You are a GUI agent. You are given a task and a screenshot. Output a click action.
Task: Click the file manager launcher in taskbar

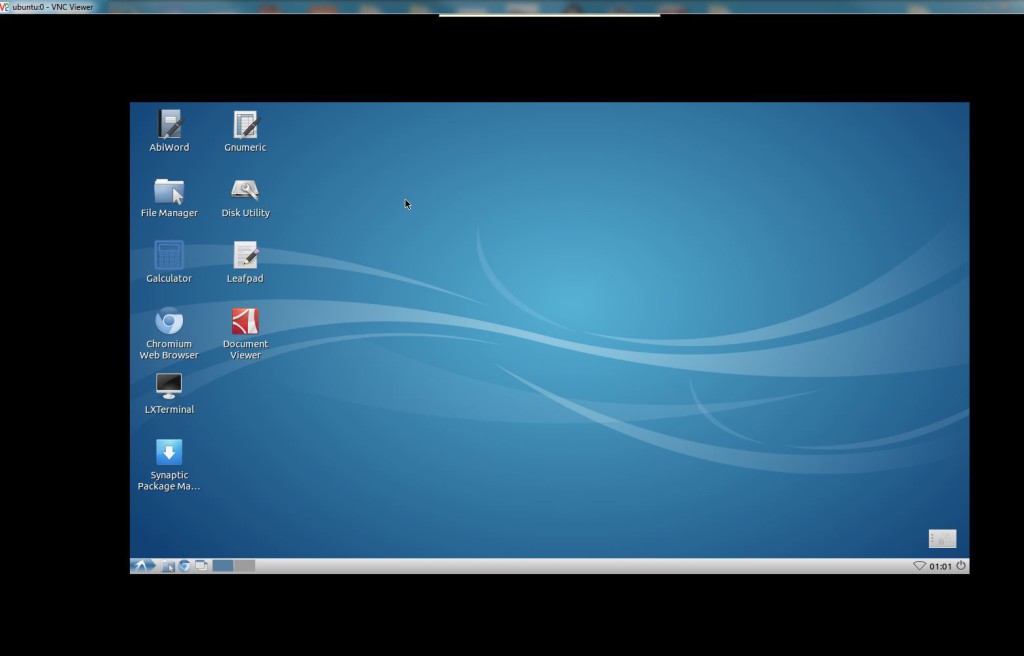[168, 566]
